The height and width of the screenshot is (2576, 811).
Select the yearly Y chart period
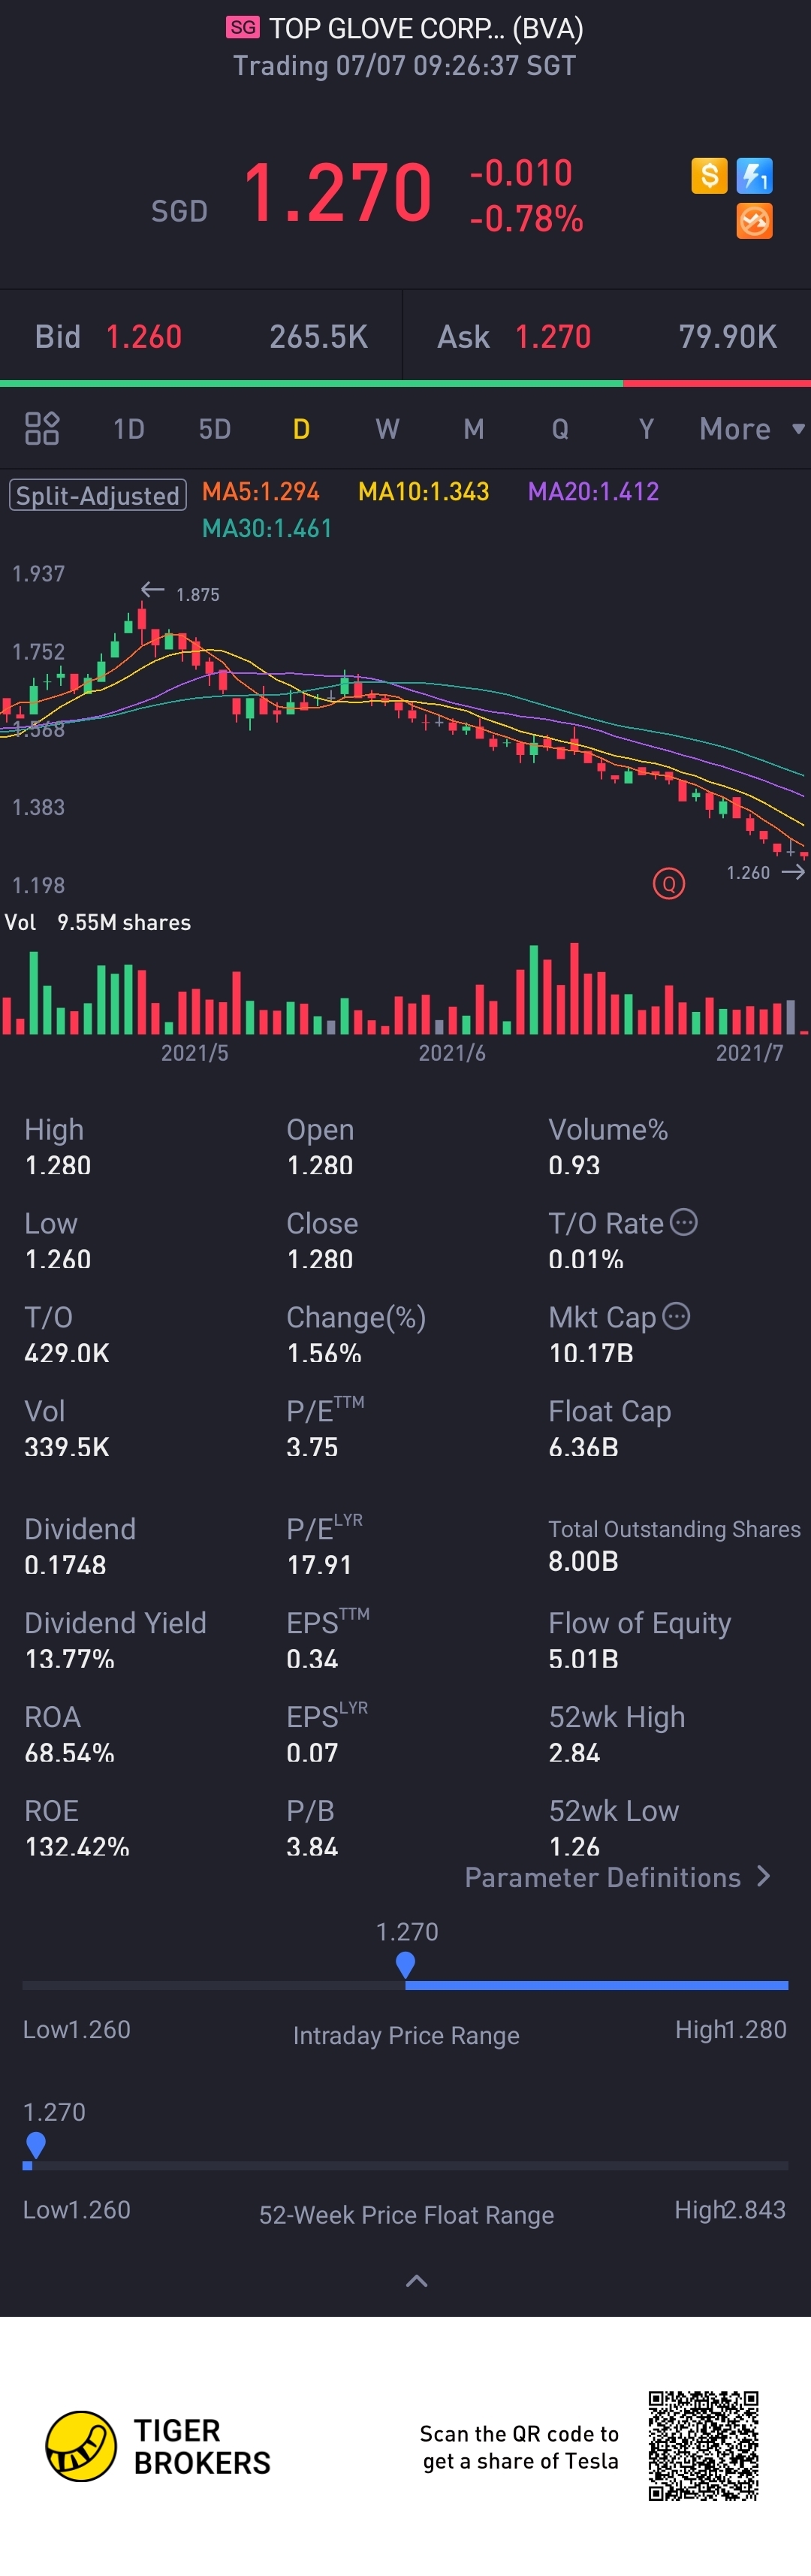point(646,429)
